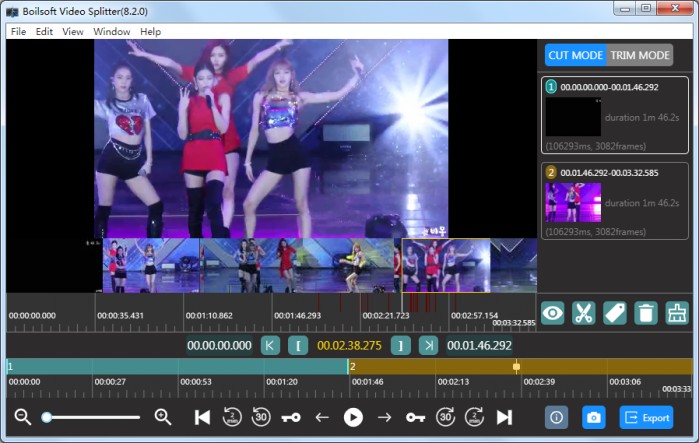This screenshot has height=443, width=699.
Task: Click the broom clear-all icon
Action: (677, 313)
